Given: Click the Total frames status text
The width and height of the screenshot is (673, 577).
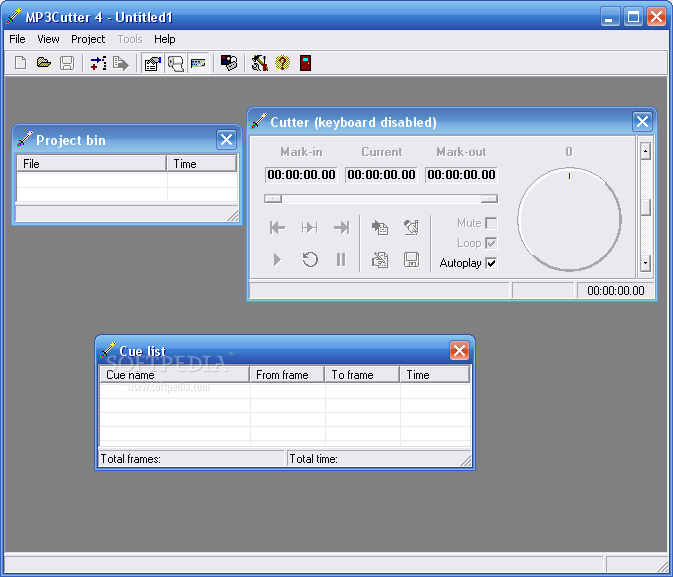Looking at the screenshot, I should 130,459.
